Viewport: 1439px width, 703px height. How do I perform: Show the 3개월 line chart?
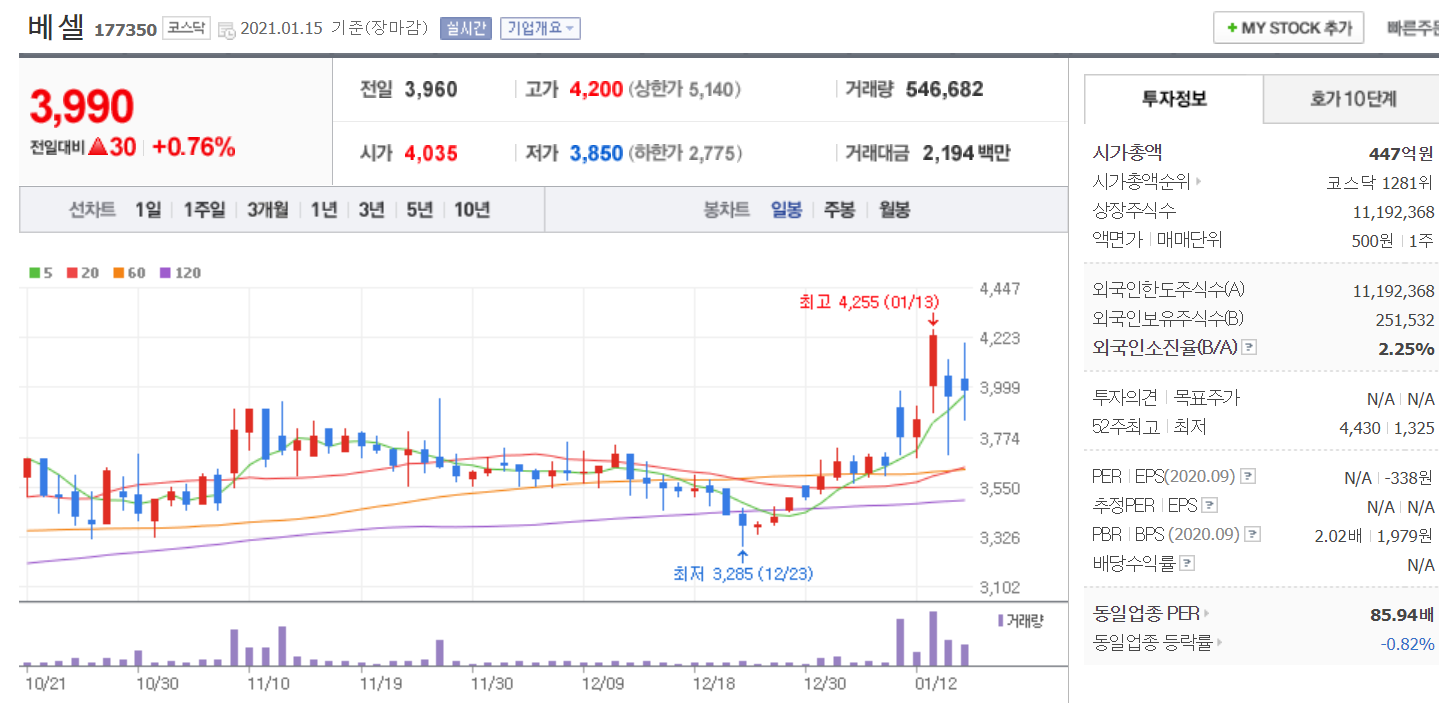click(x=268, y=210)
